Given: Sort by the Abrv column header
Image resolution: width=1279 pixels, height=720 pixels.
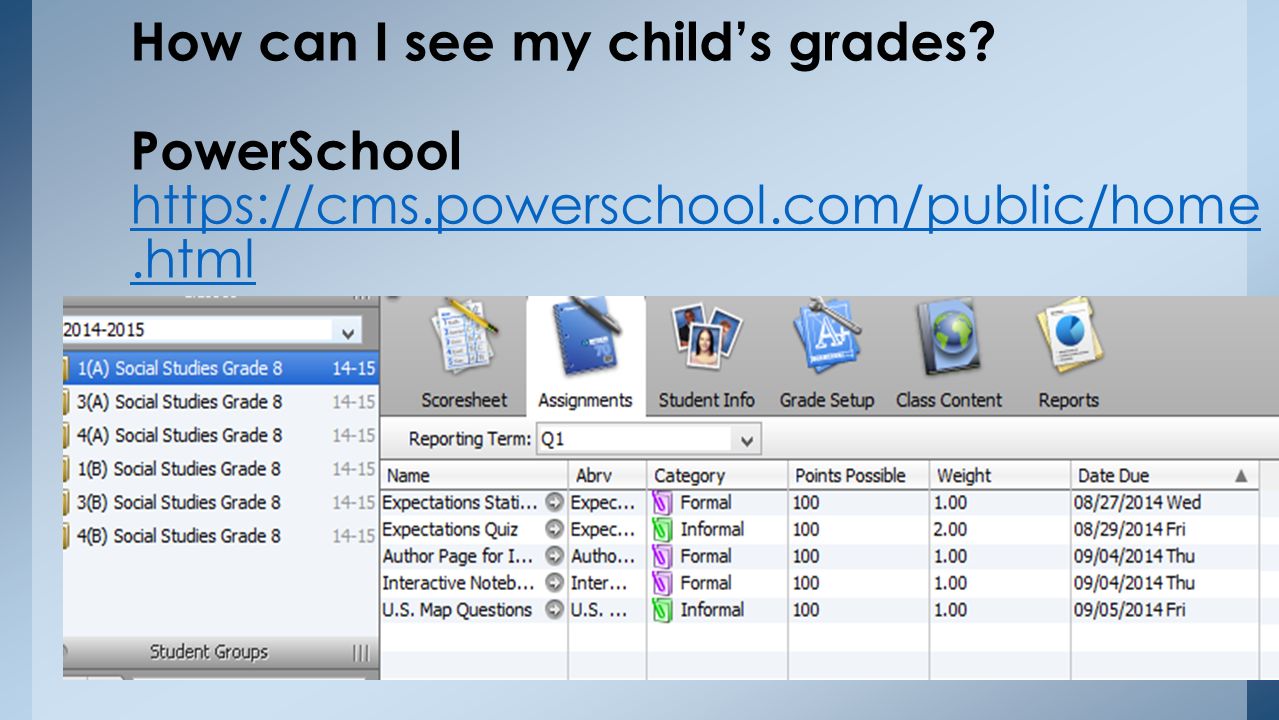Looking at the screenshot, I should tap(607, 476).
